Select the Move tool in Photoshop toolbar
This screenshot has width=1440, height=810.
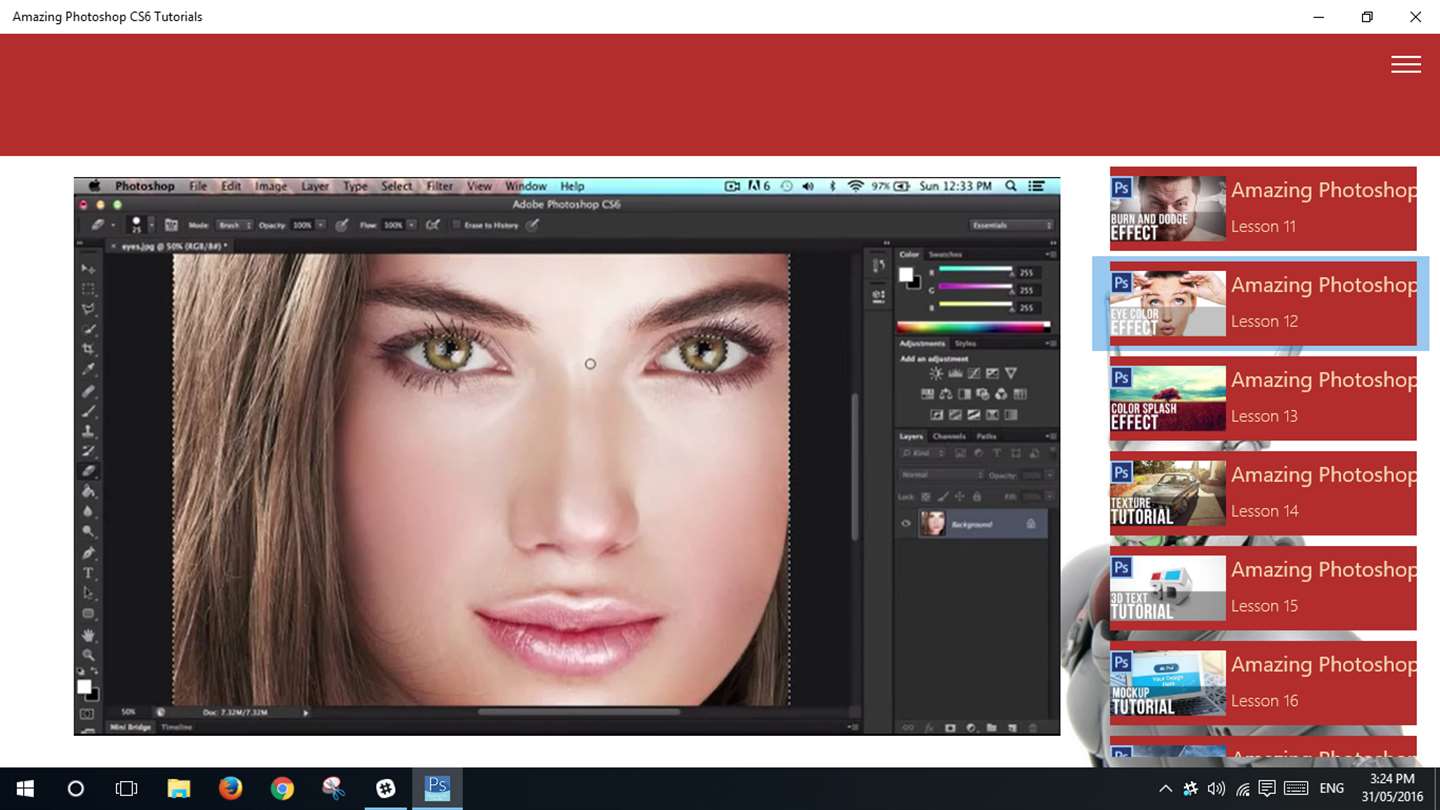click(88, 269)
